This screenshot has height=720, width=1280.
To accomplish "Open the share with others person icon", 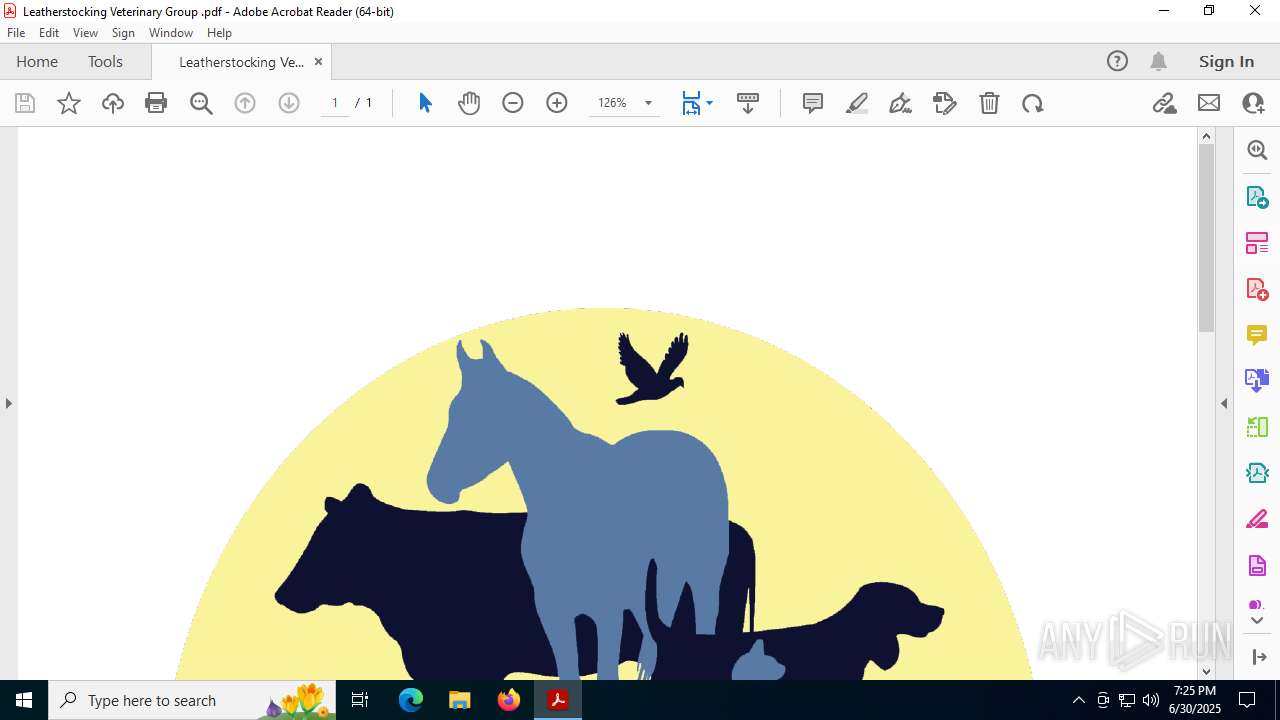I will pyautogui.click(x=1253, y=103).
